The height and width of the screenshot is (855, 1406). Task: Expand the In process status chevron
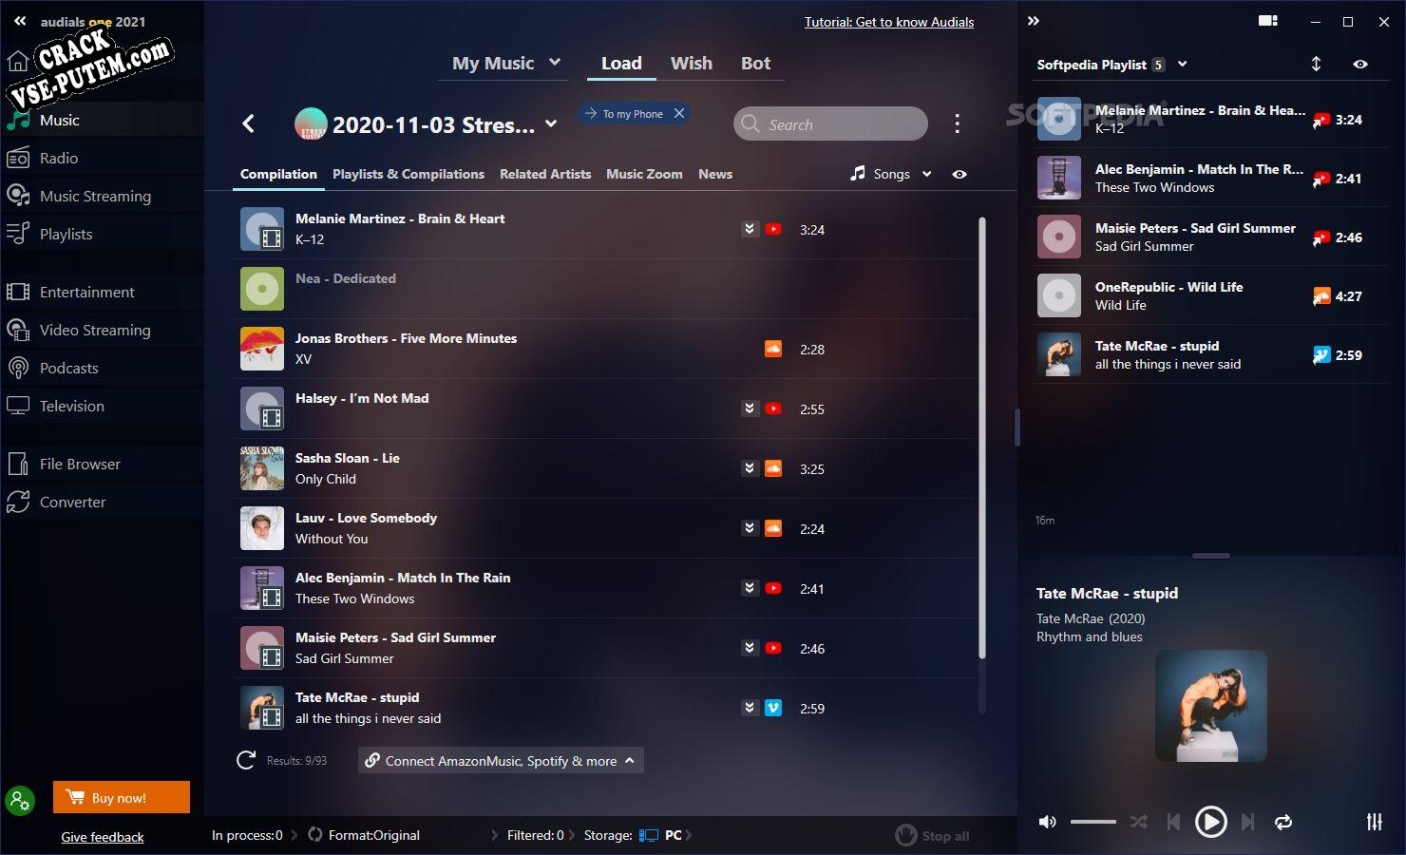click(x=294, y=835)
